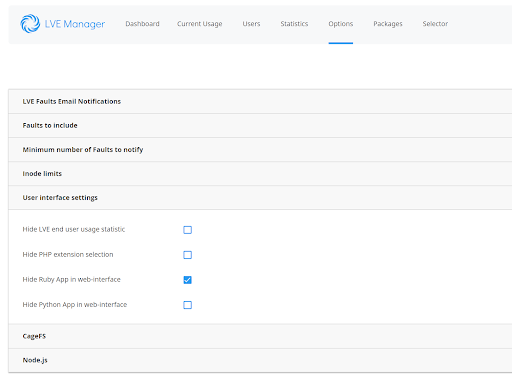Select the Options tab
This screenshot has width=512, height=377.
coord(341,24)
